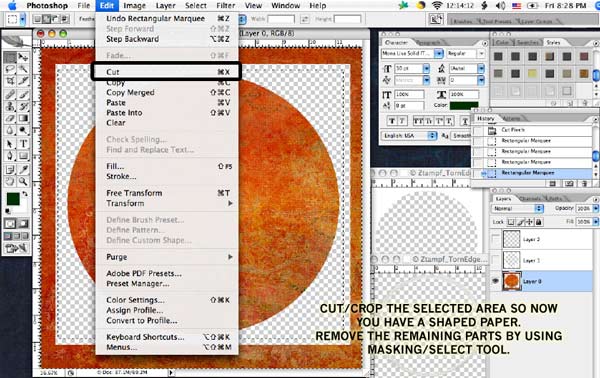The image size is (600, 378).
Task: Expand the Purge submenu
Action: 167,257
